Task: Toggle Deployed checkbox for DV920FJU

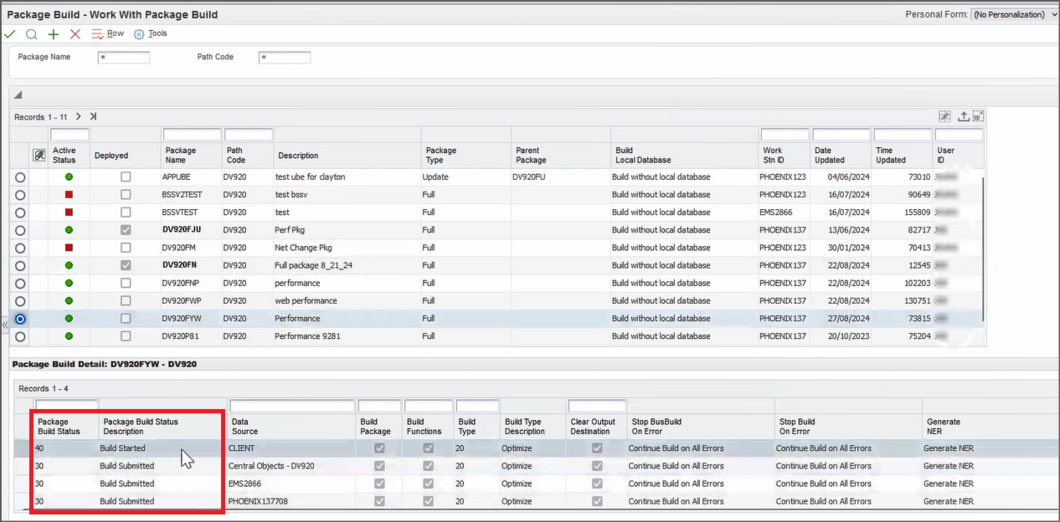Action: pos(126,230)
